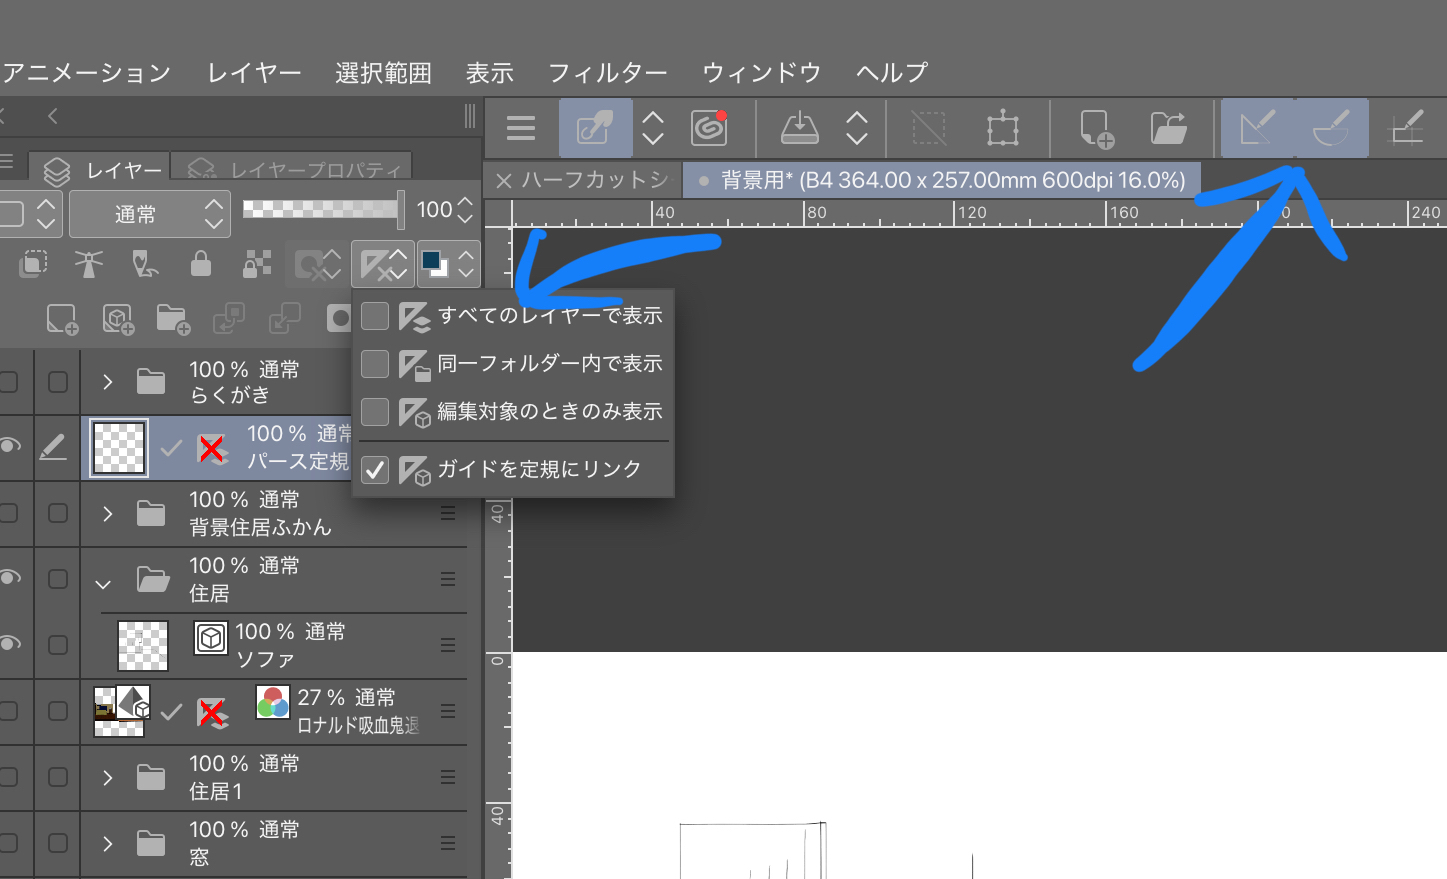Select 同一フォルダー内で表示 menu entry
Image resolution: width=1447 pixels, height=879 pixels.
coord(549,364)
